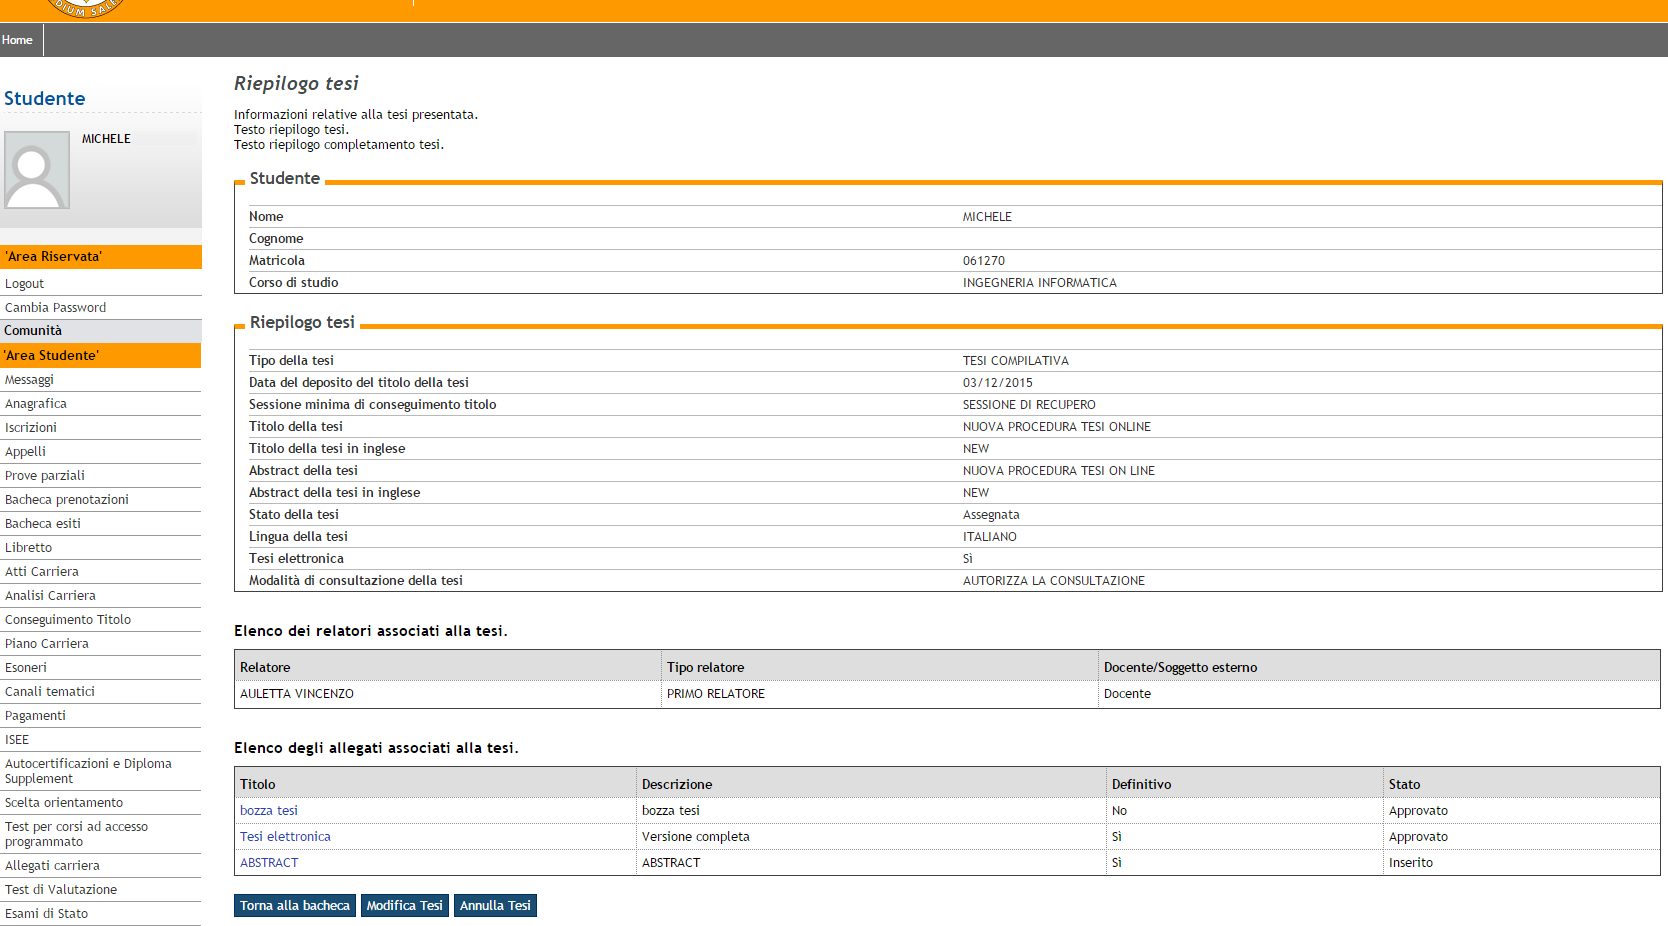Click the university logo in header

85,8
